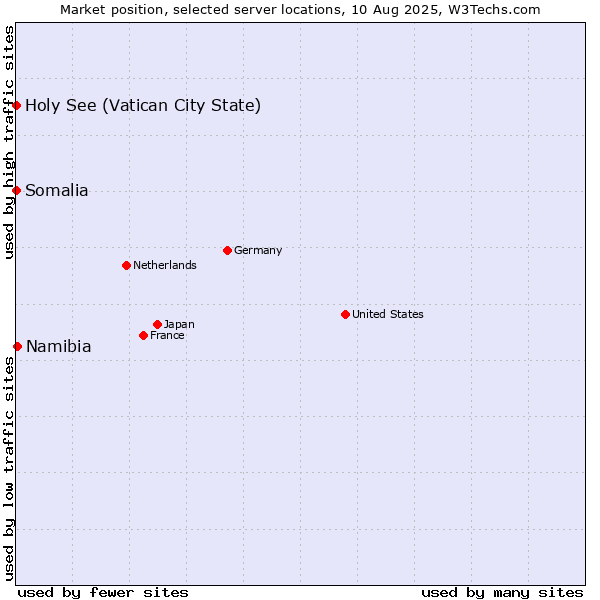The image size is (600, 600).
Task: Select the 'United States' label
Action: (388, 314)
